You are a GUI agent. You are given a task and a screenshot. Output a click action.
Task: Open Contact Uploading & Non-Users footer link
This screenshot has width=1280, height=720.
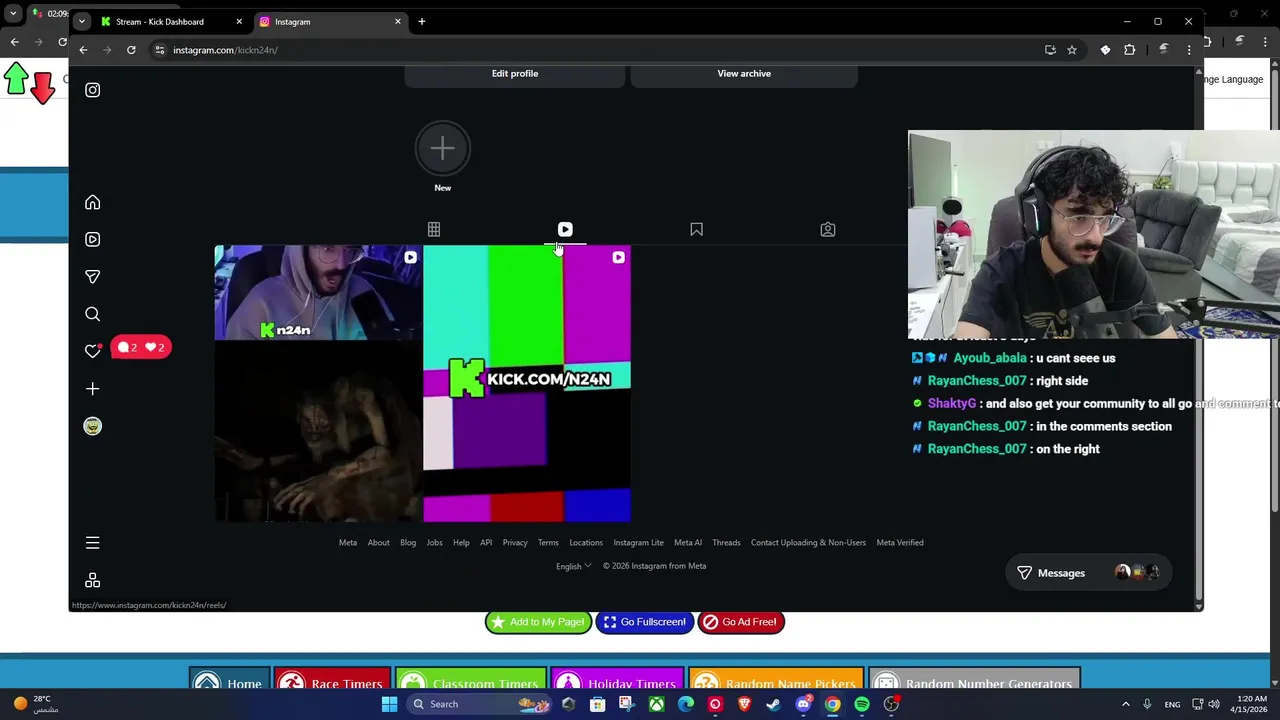click(x=808, y=543)
